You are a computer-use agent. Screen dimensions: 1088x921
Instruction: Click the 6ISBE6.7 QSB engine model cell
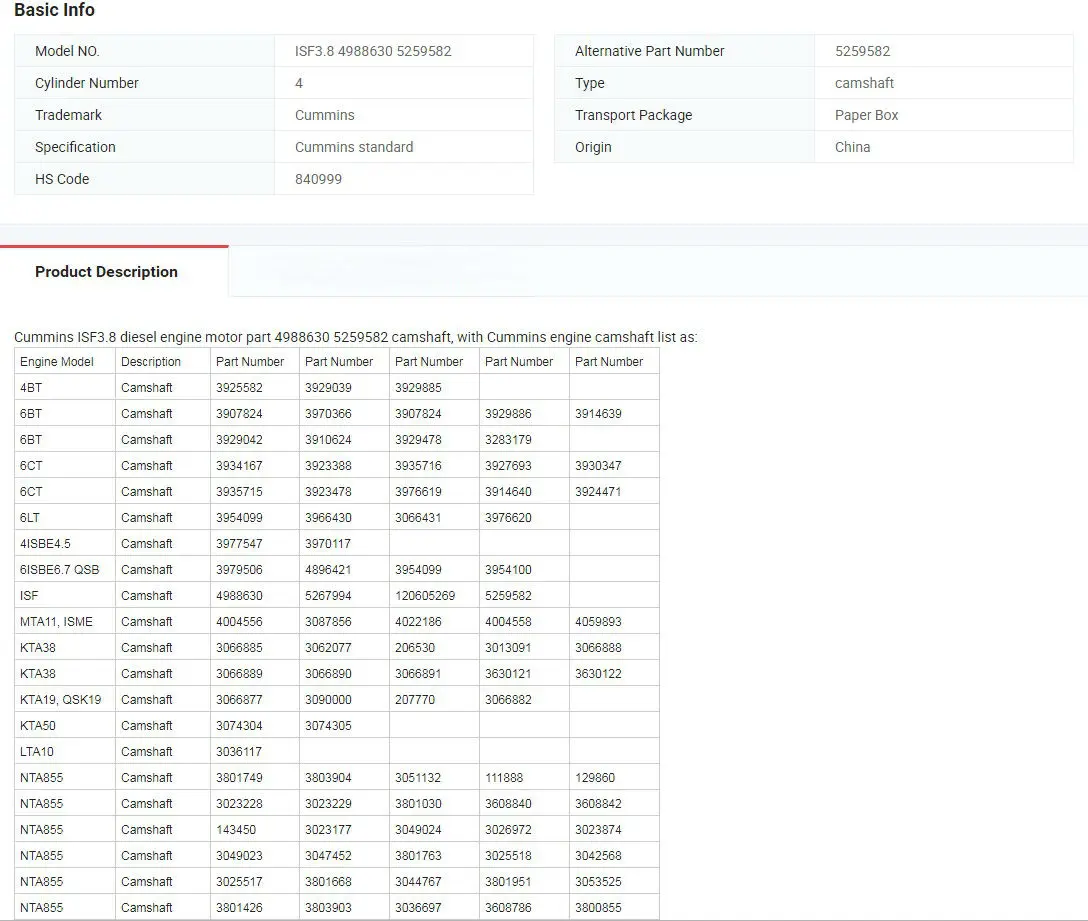point(59,570)
